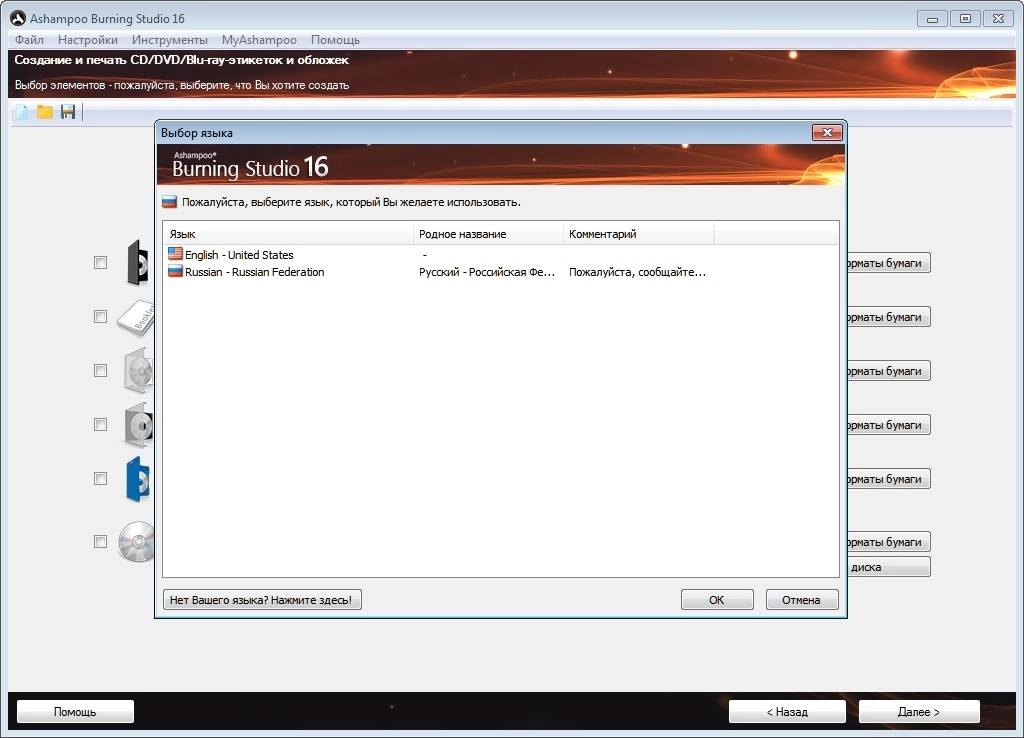Confirm language choice with OK button
This screenshot has width=1024, height=738.
tap(717, 600)
